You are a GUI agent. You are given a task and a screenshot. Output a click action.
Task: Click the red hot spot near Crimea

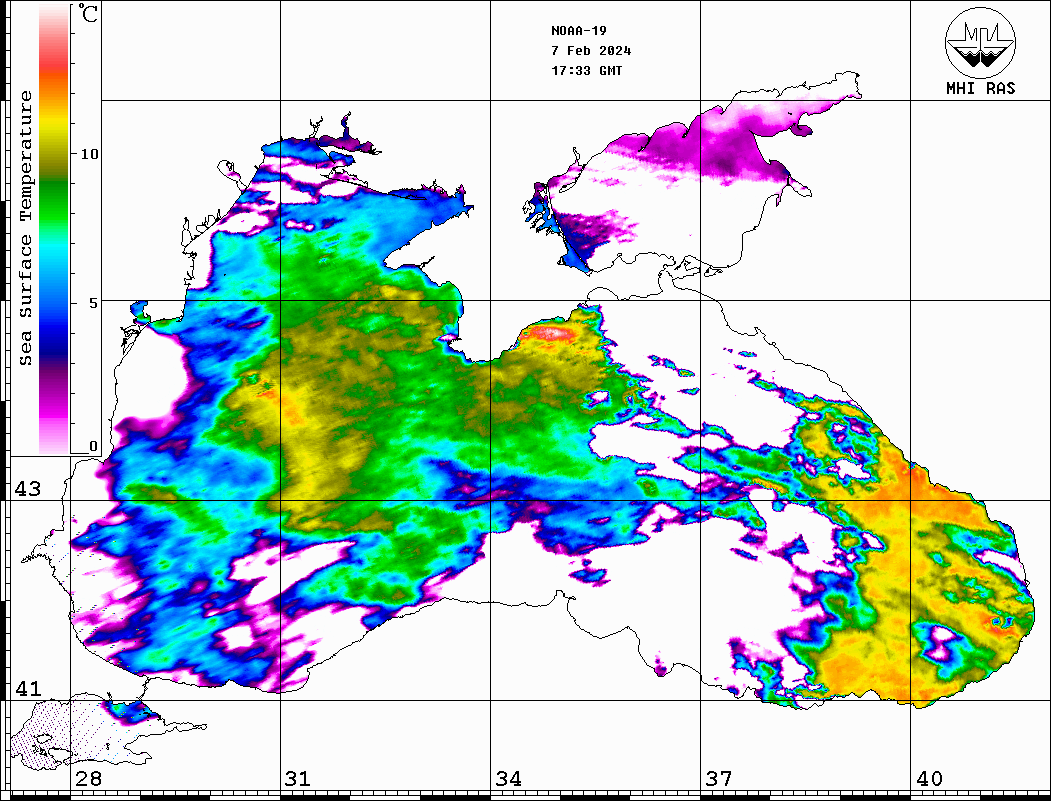553,332
